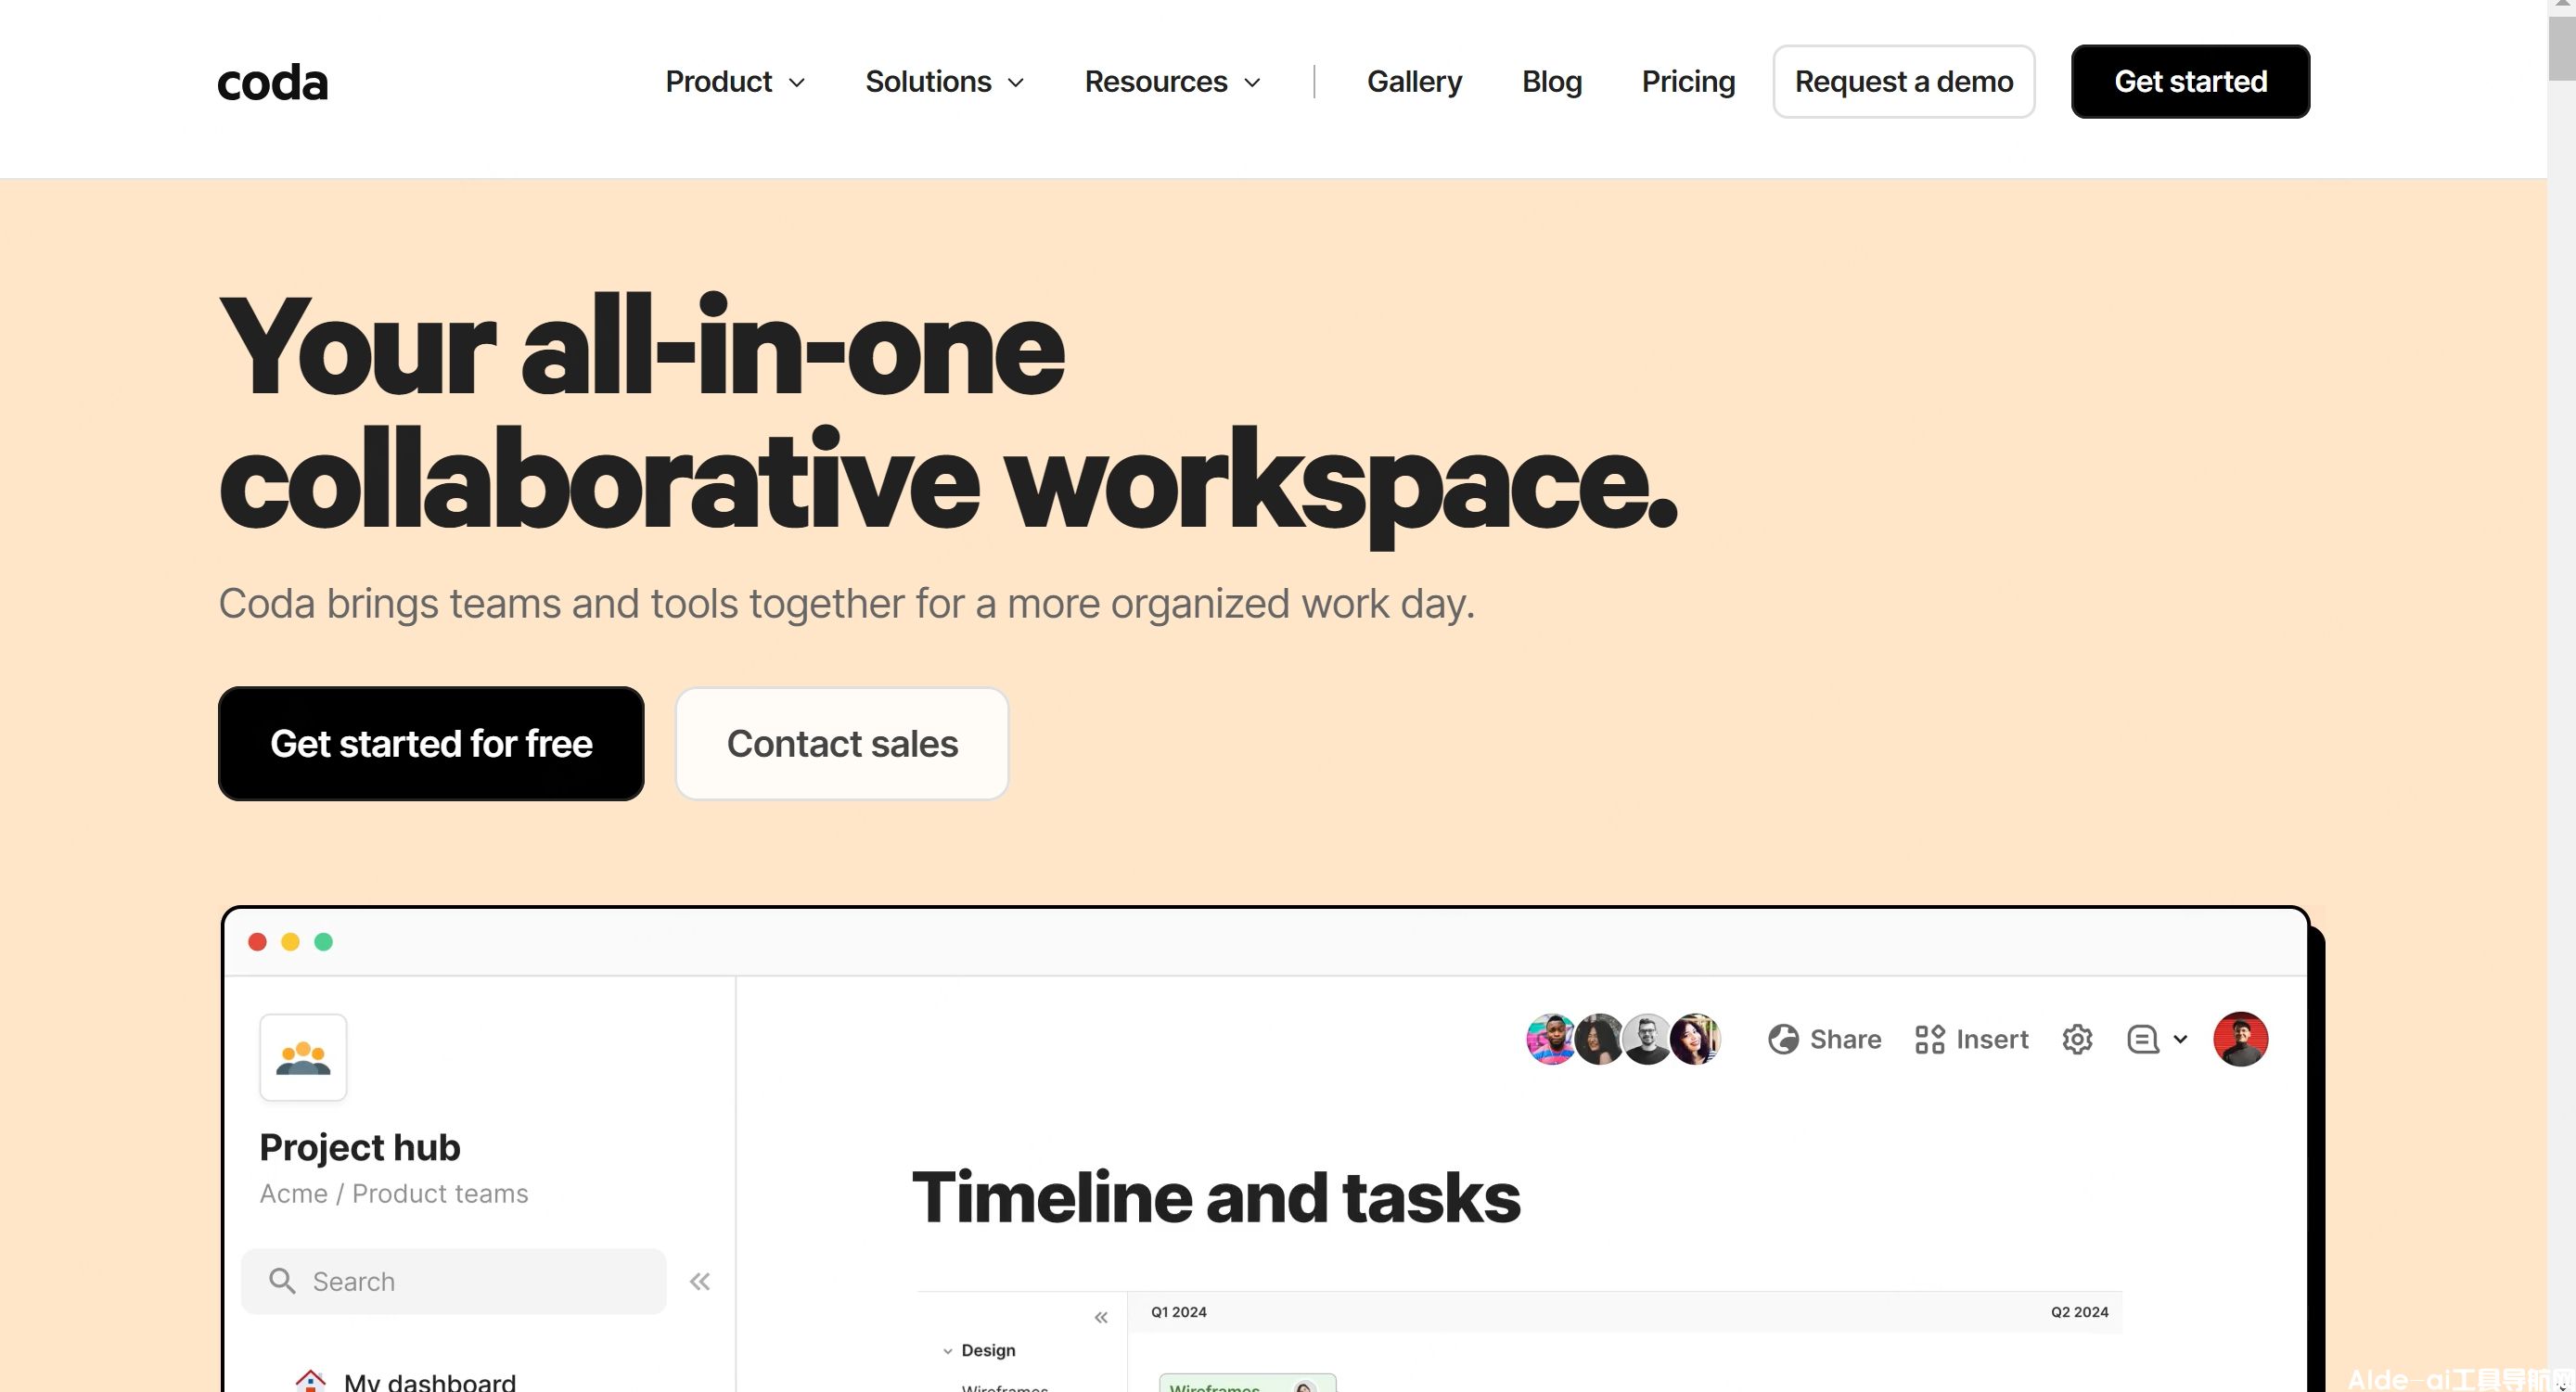
Task: Click the green window dot
Action: click(x=323, y=941)
